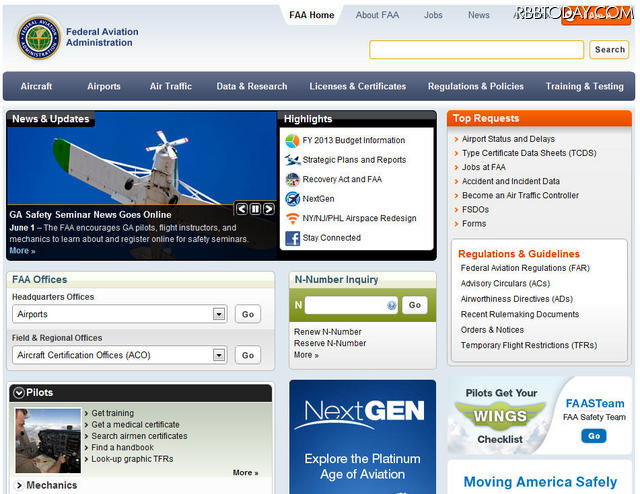Focus the N-Number input field
Viewport: 640px width, 494px height.
click(x=351, y=305)
